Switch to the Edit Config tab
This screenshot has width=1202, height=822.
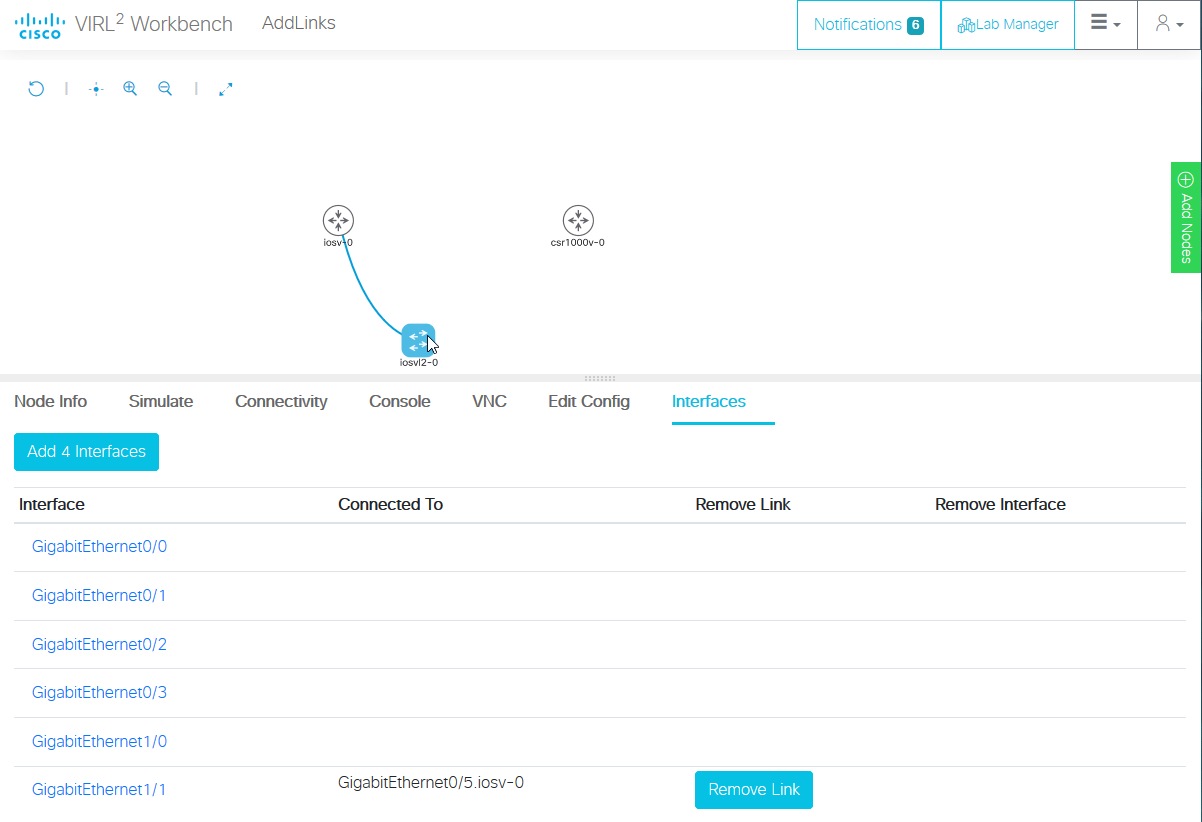pos(588,401)
